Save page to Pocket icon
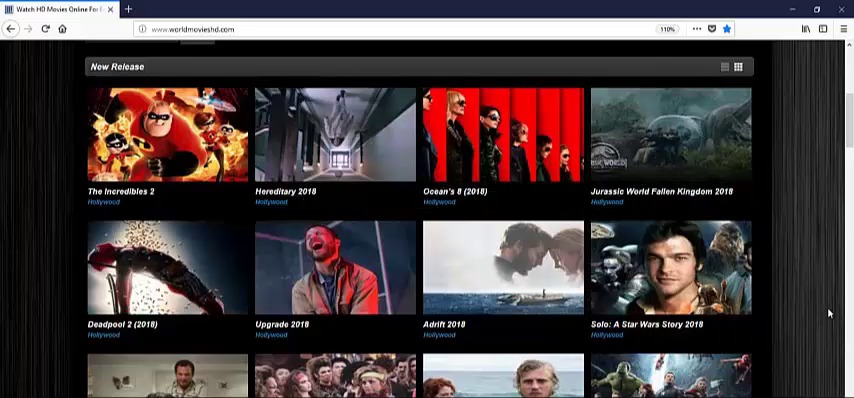854x398 pixels. point(712,29)
